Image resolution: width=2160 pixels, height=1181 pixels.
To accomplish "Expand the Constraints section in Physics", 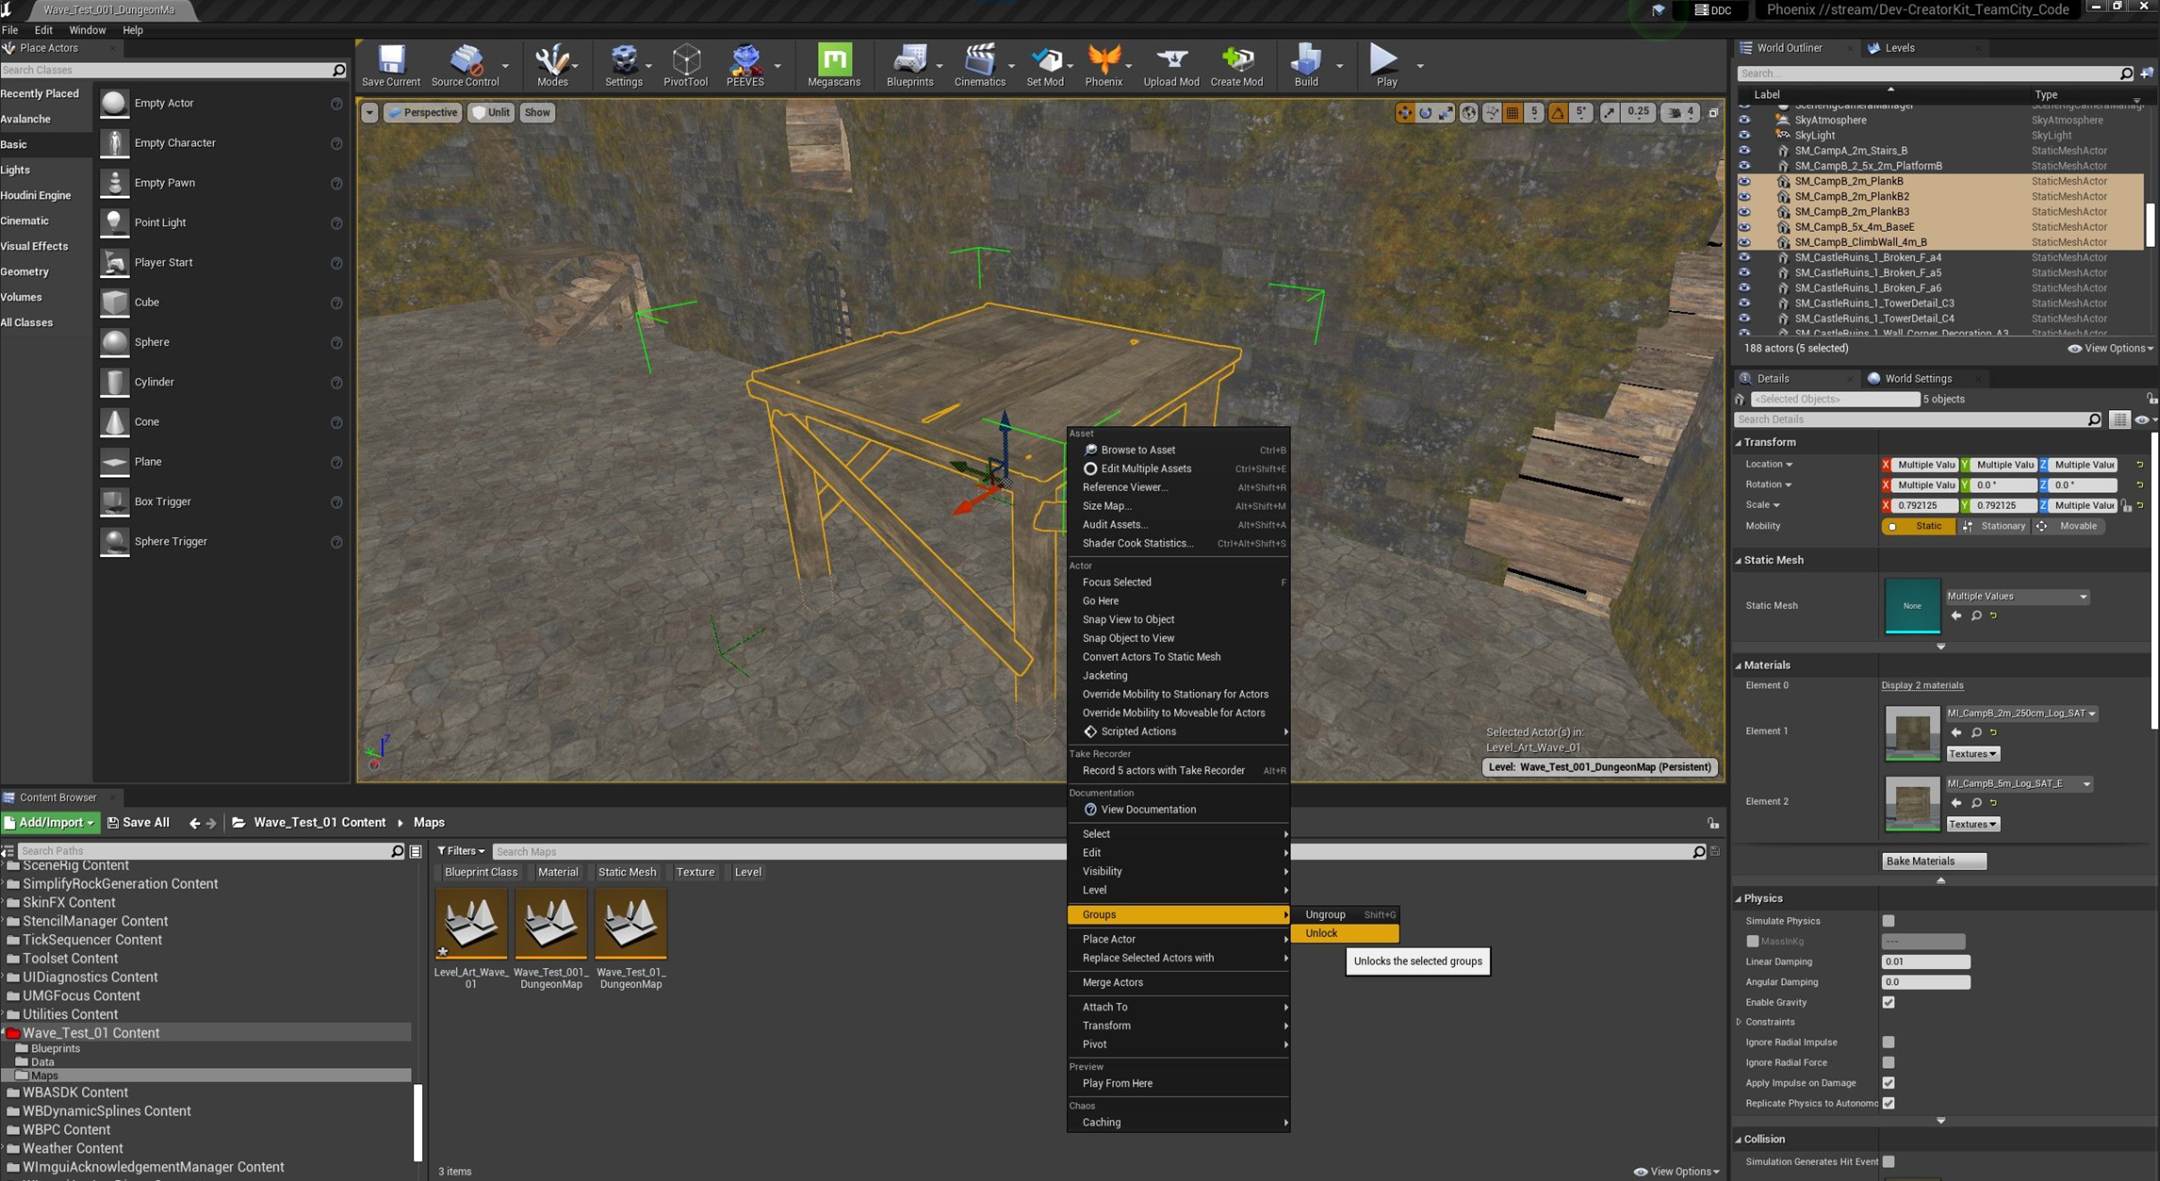I will pos(1740,1022).
